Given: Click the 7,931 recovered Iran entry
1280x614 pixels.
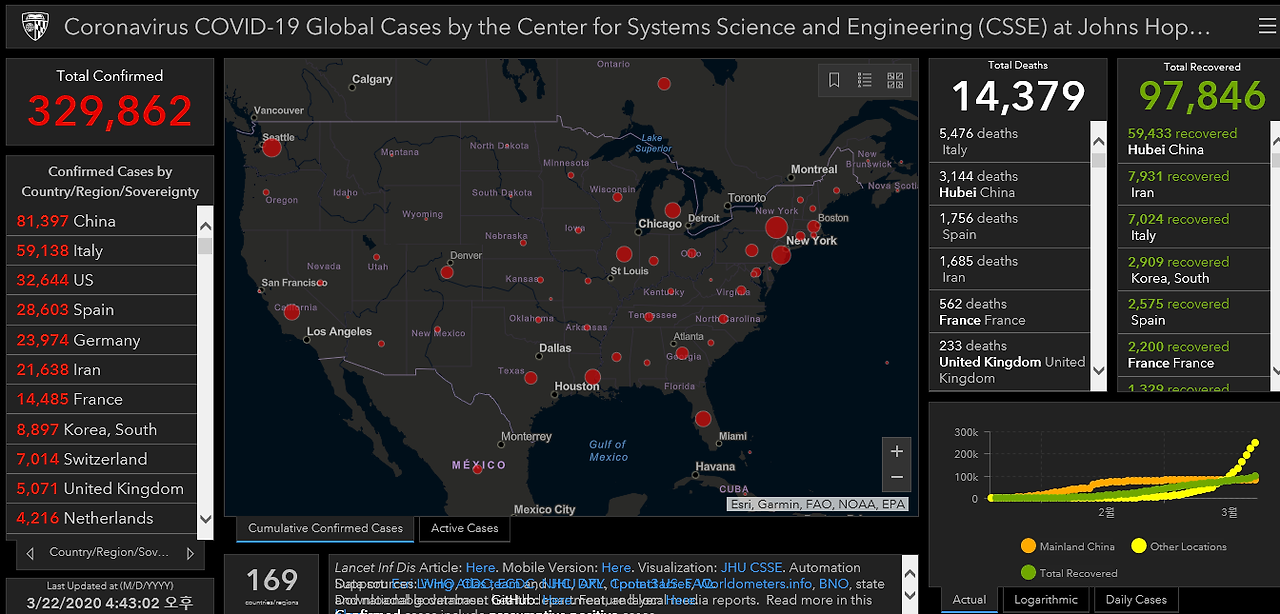Looking at the screenshot, I should pos(1194,184).
